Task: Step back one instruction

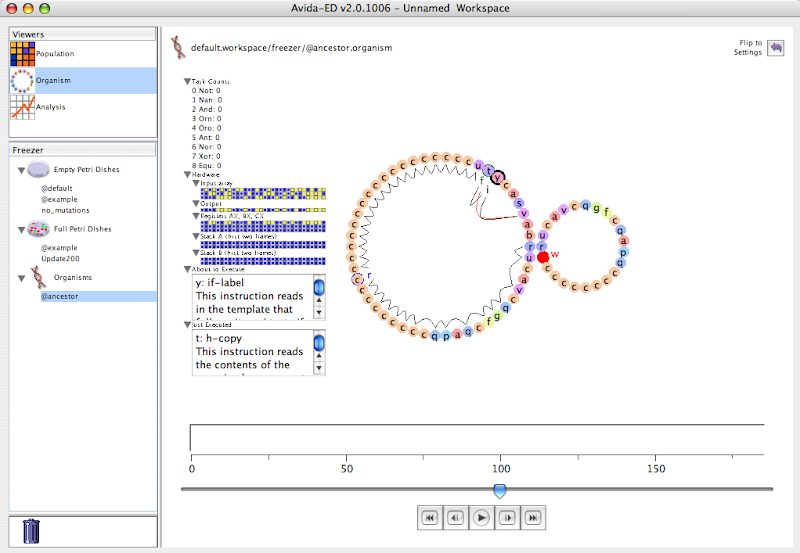Action: (x=455, y=517)
